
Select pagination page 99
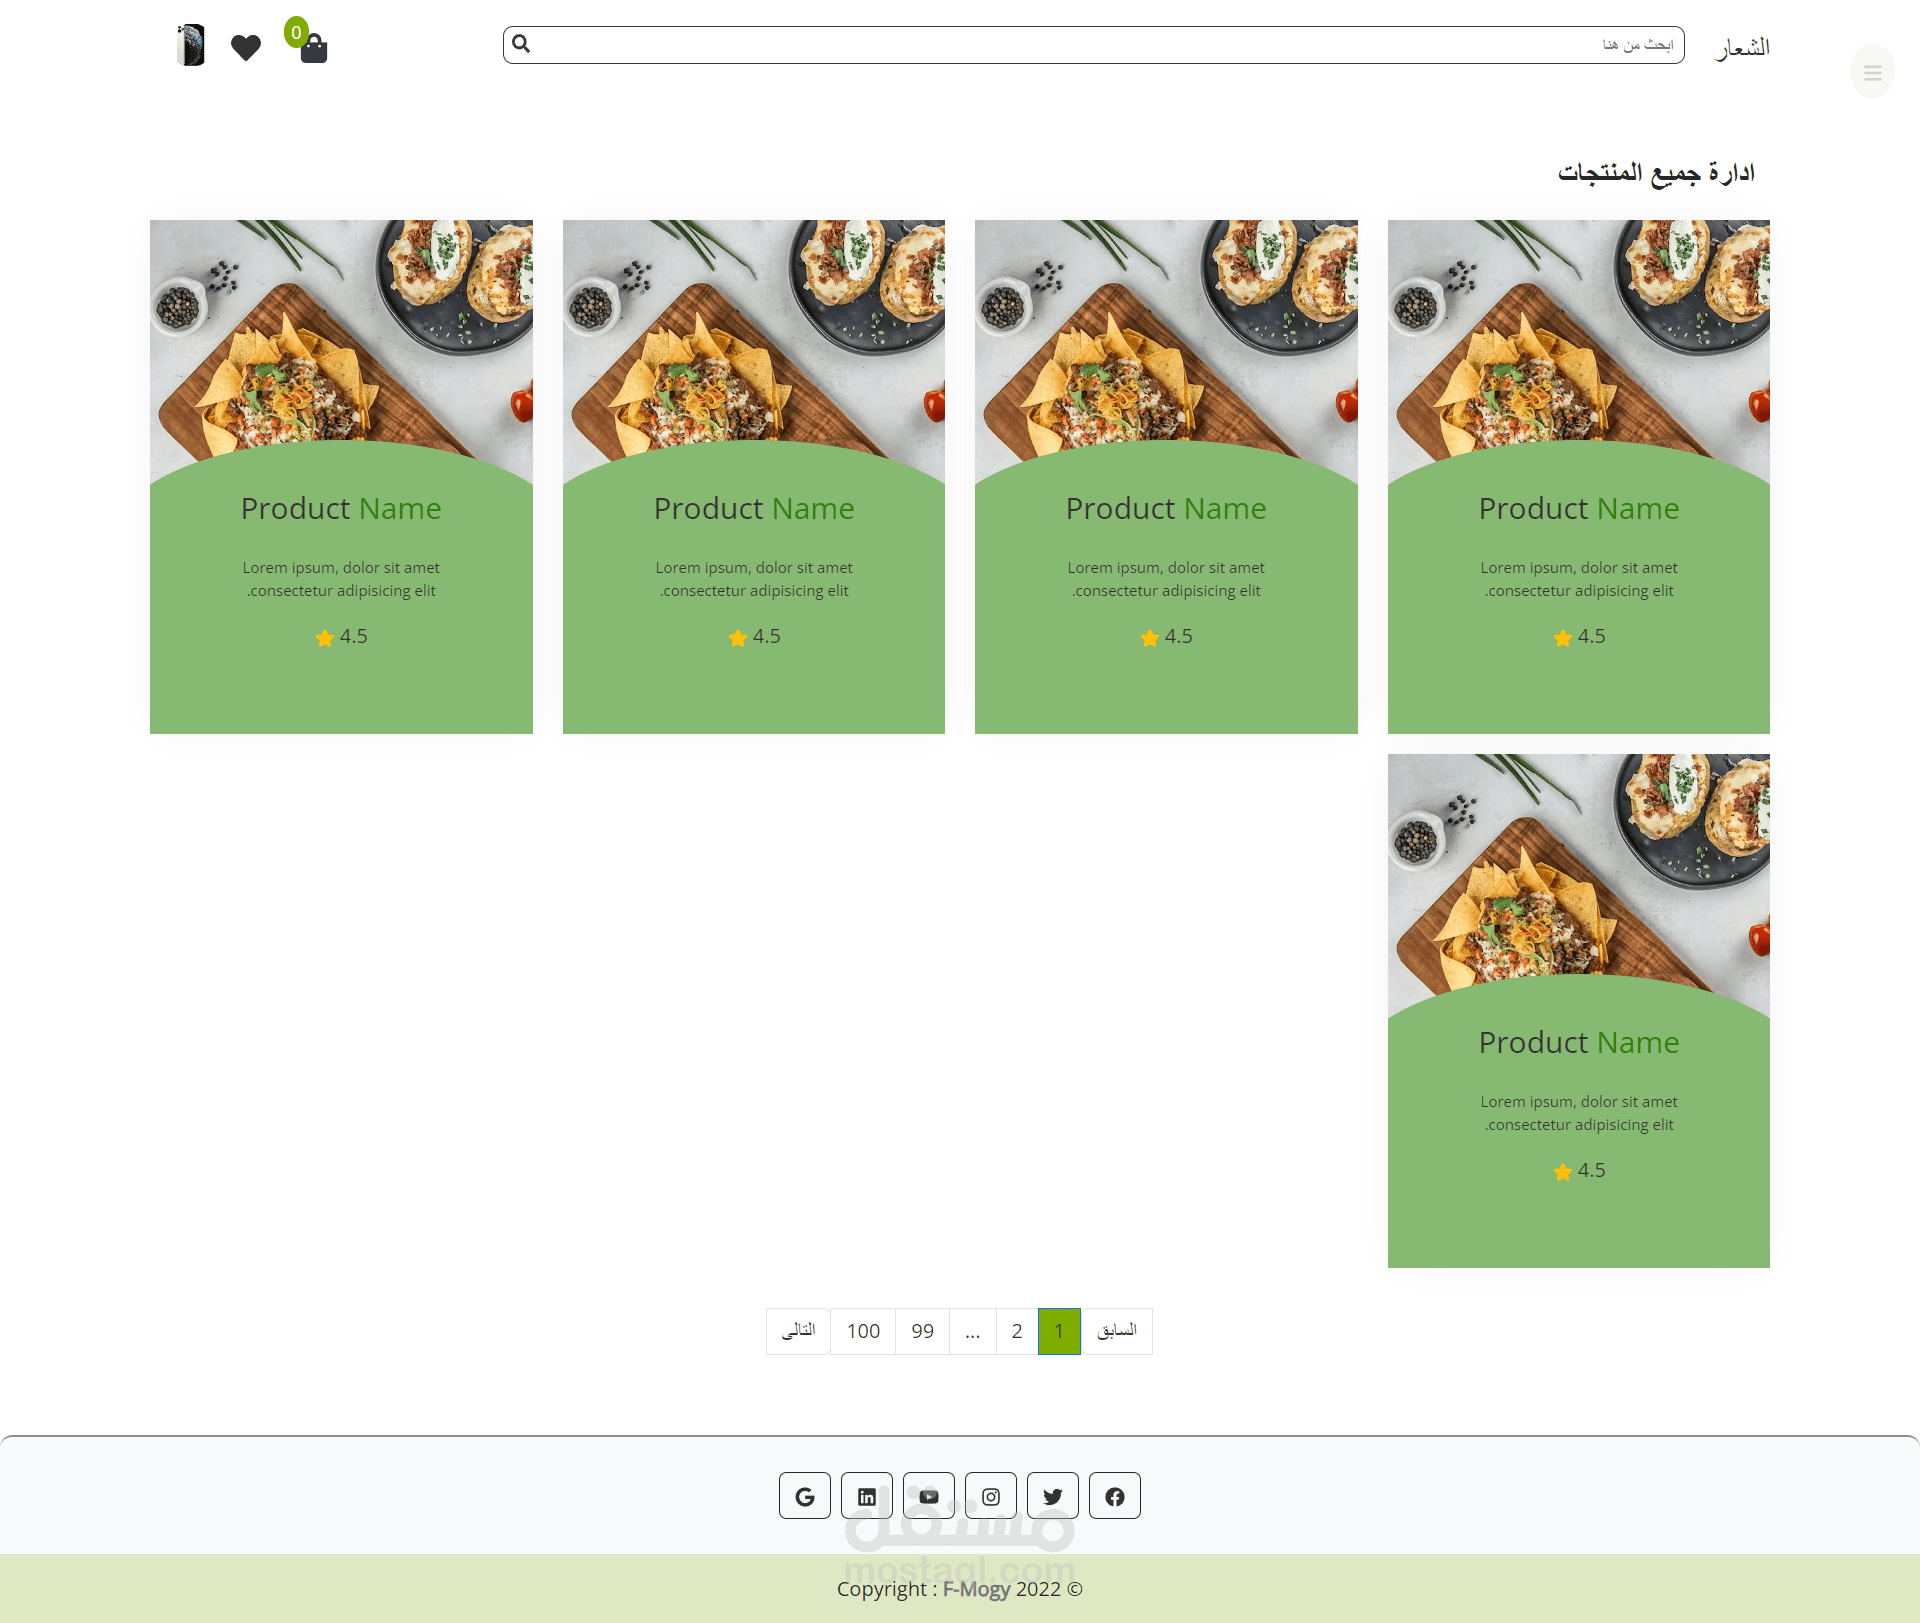pos(922,1331)
